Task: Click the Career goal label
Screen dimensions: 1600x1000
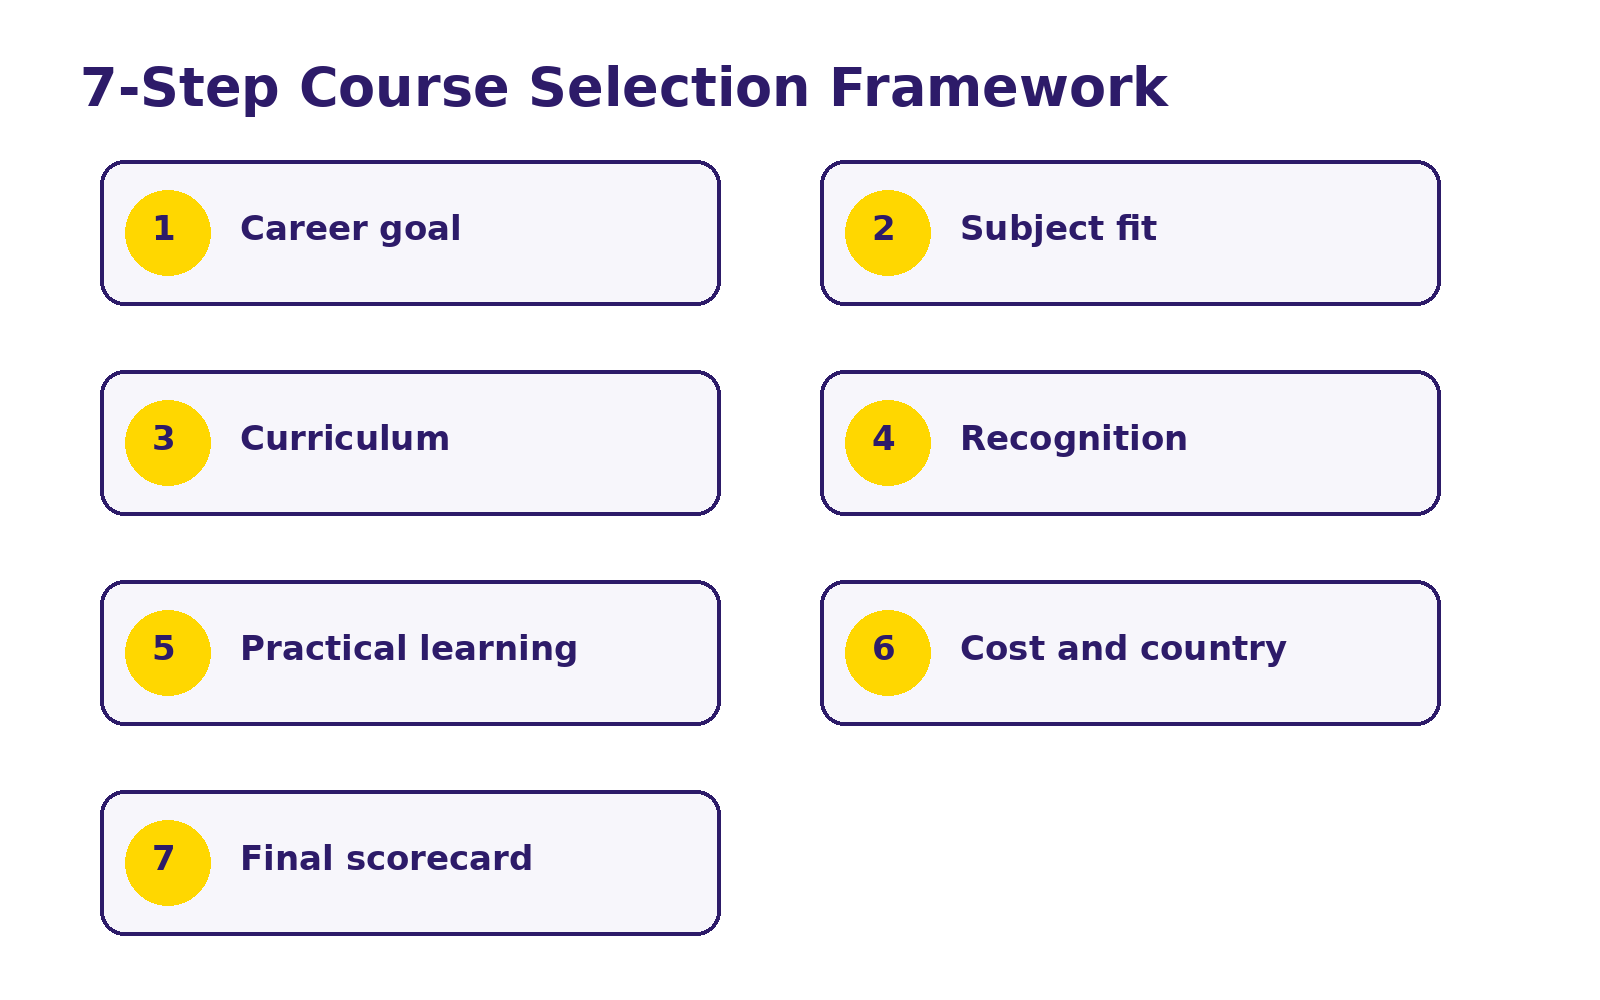Action: 350,229
